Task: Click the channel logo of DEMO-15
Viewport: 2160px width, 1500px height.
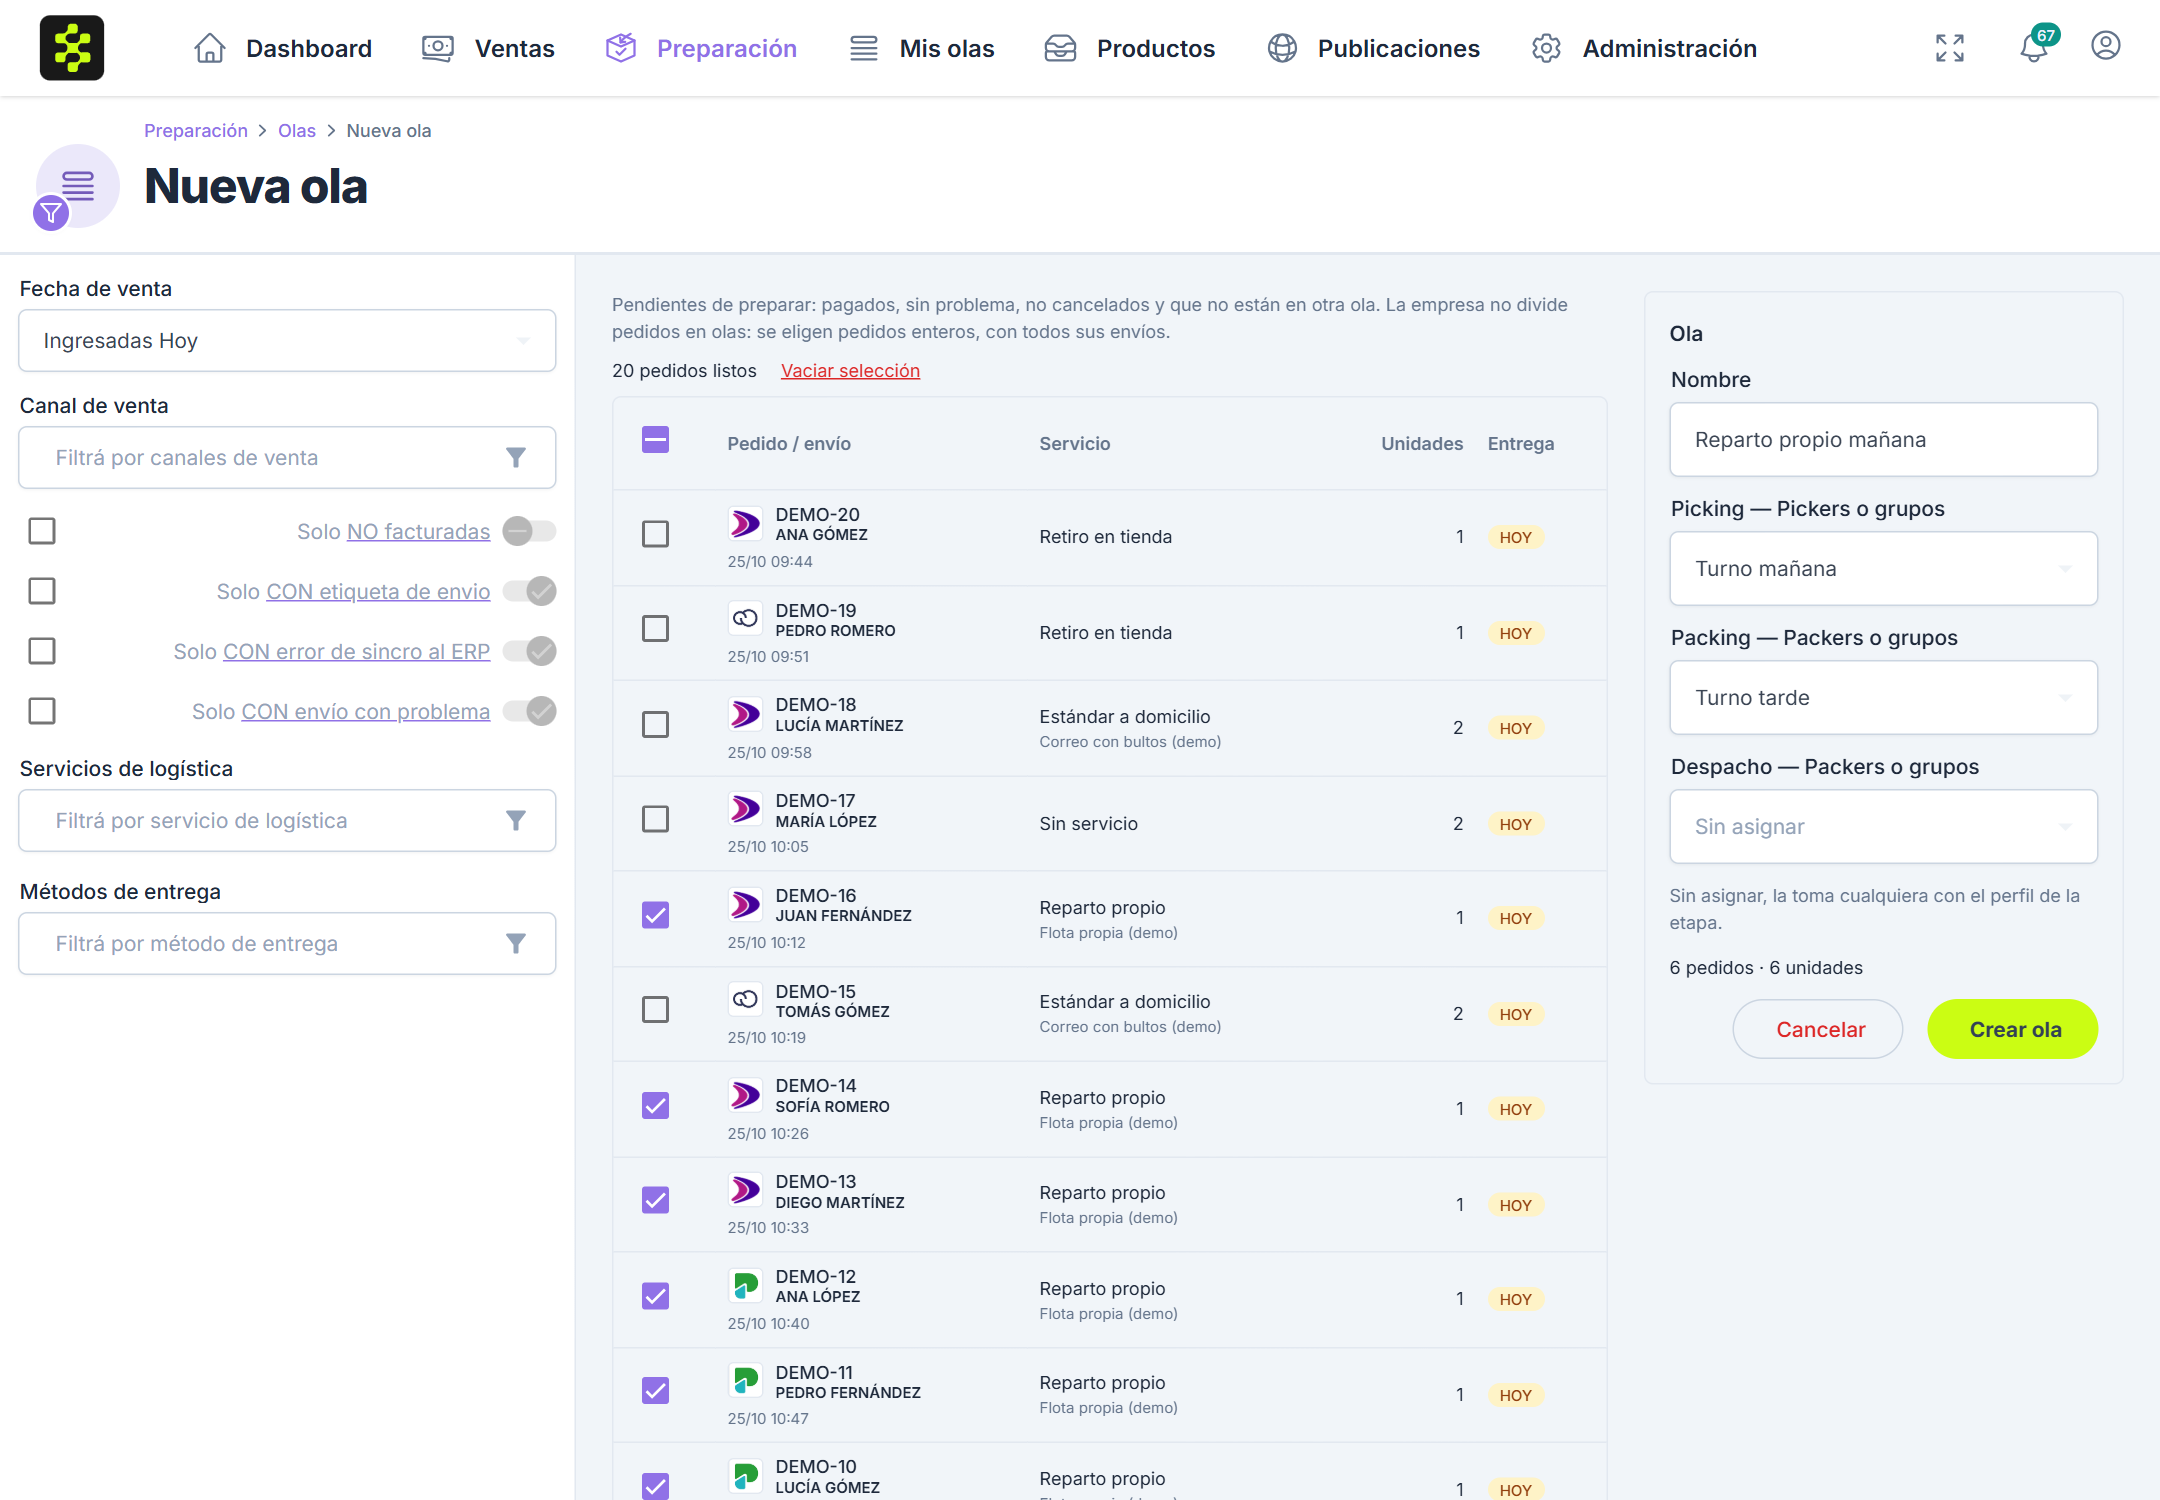Action: (745, 1000)
